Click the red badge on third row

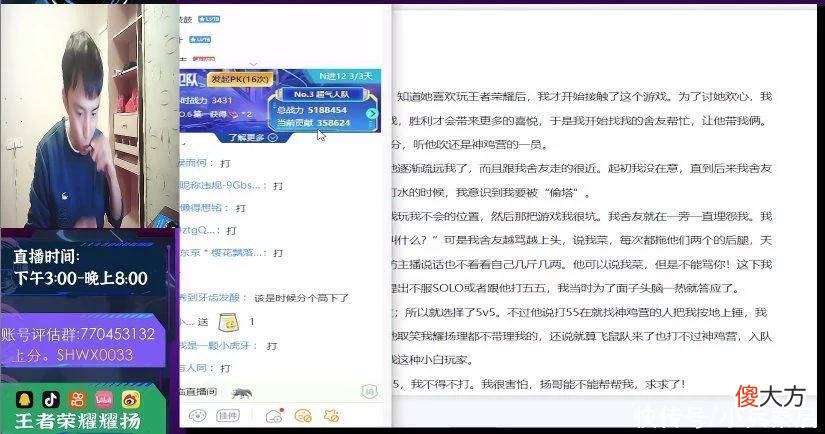pyautogui.click(x=204, y=59)
